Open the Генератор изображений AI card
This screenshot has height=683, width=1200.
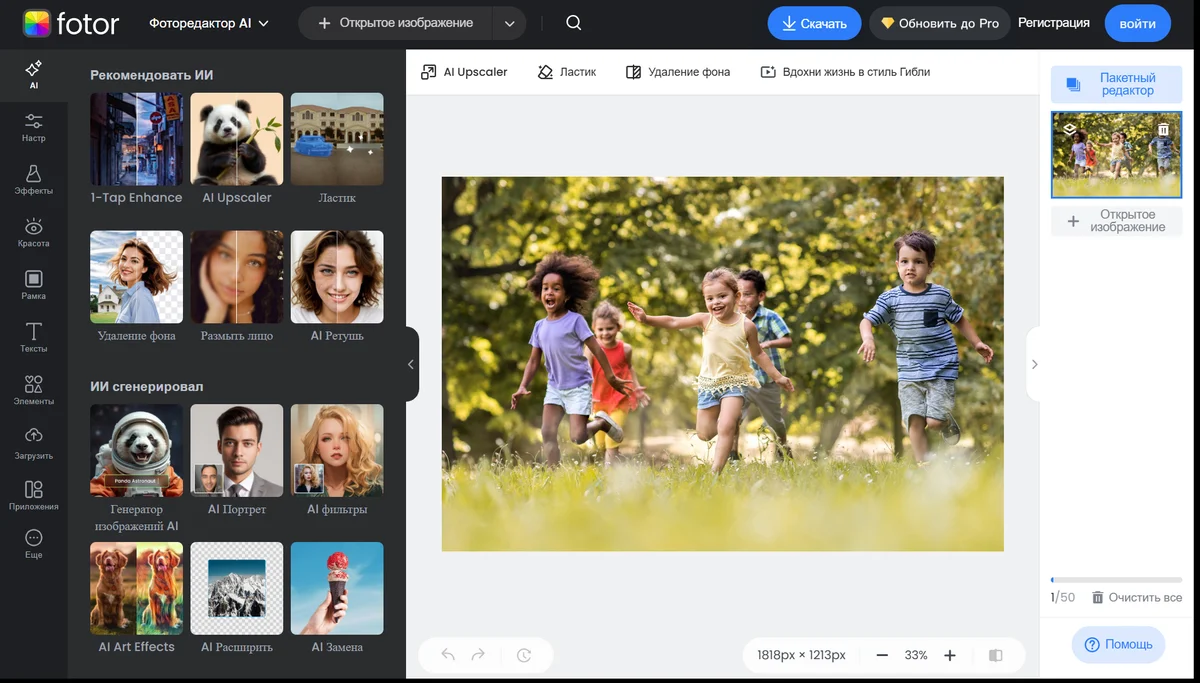click(137, 469)
